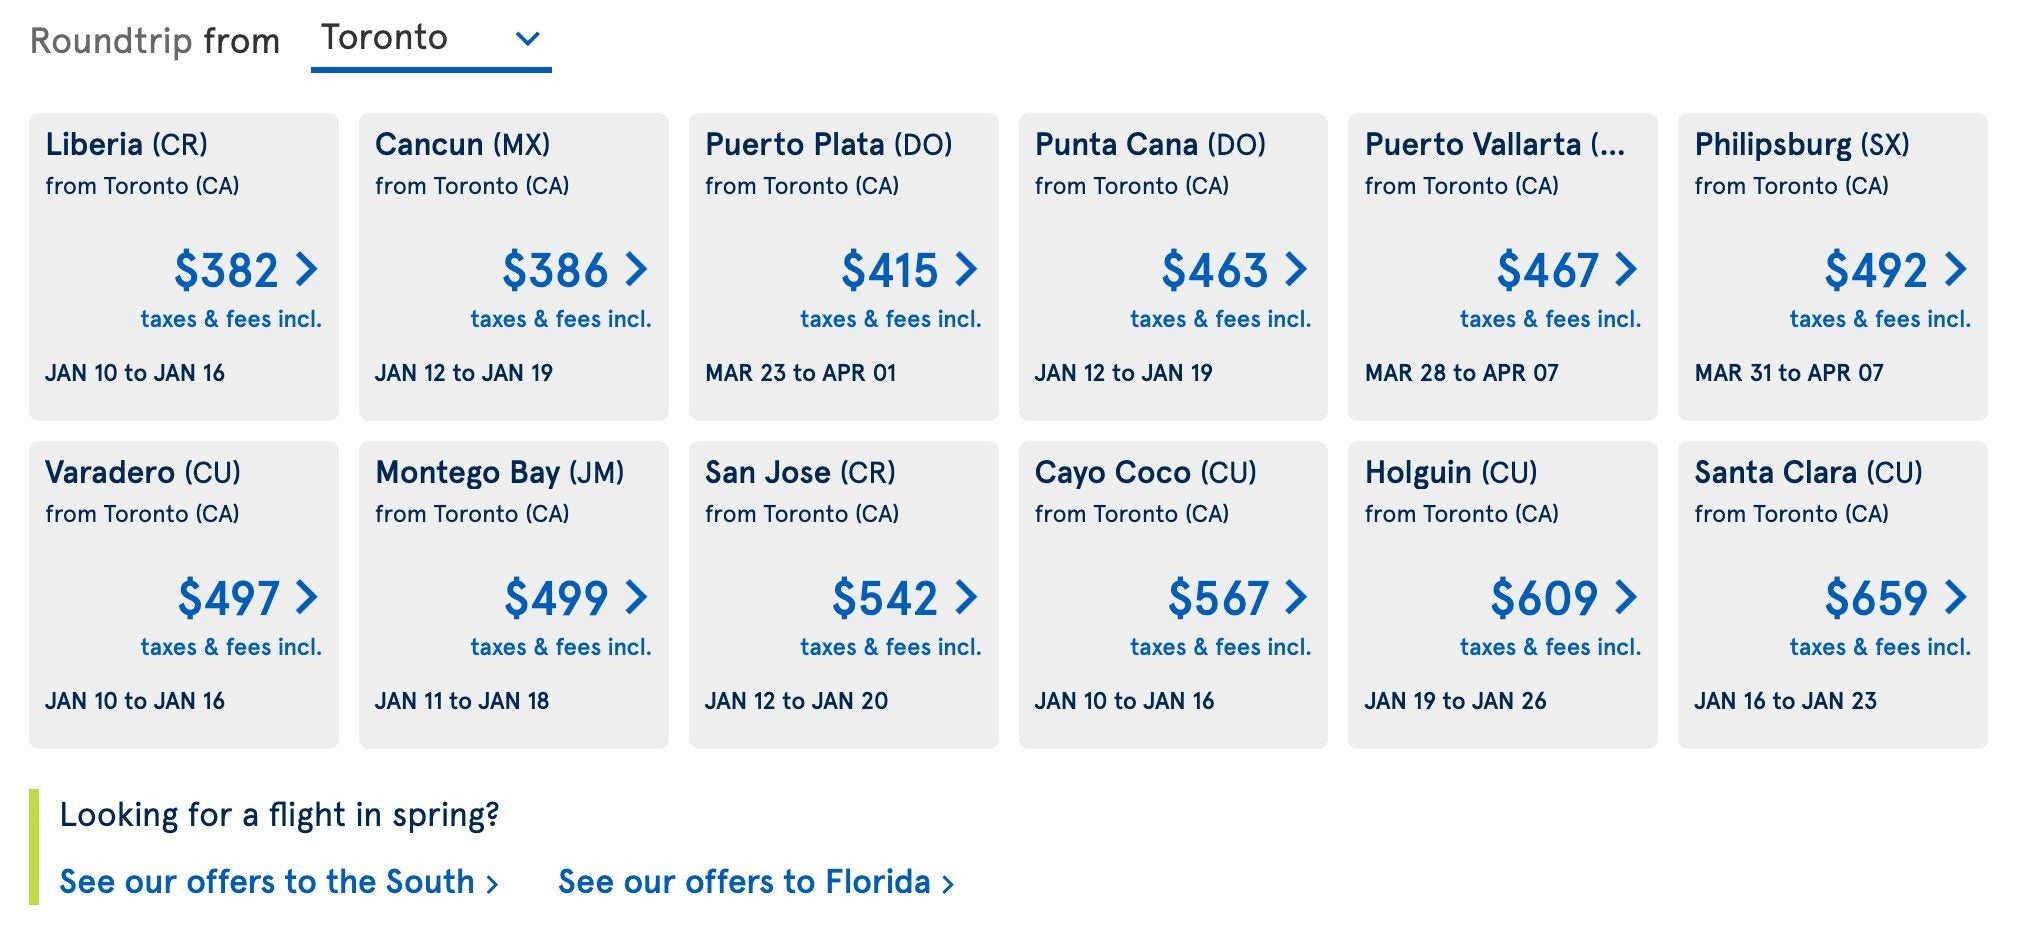Viewport: 2034px width, 932px height.
Task: Open the See our offers to the South link
Action: (x=278, y=882)
